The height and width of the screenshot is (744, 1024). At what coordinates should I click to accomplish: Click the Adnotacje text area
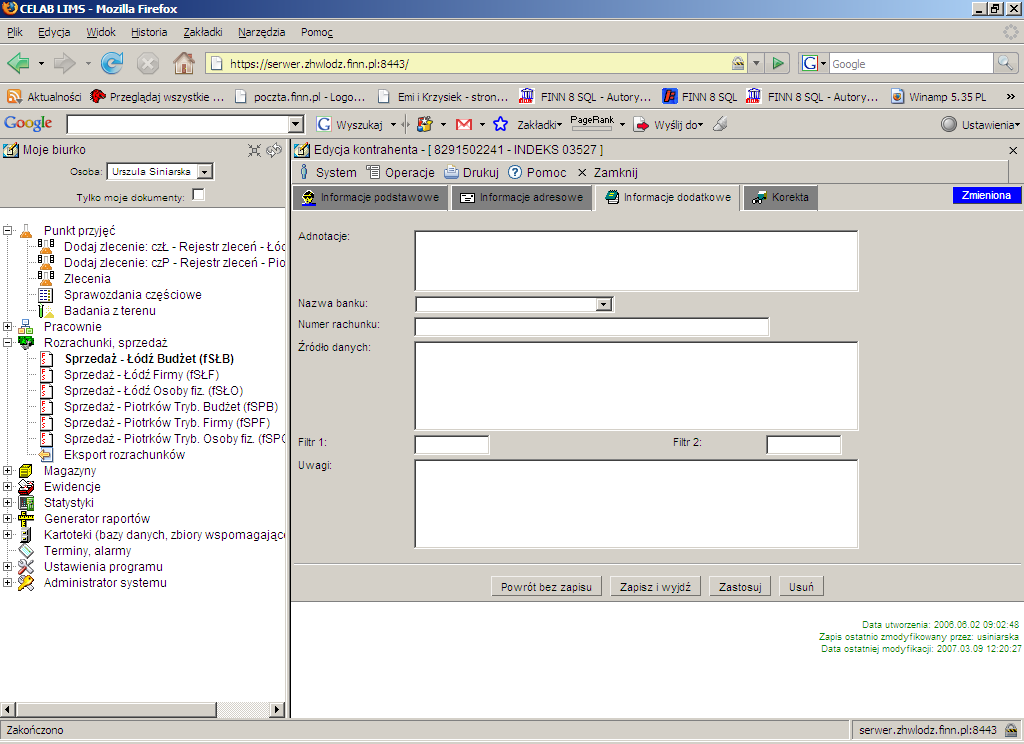[x=636, y=261]
